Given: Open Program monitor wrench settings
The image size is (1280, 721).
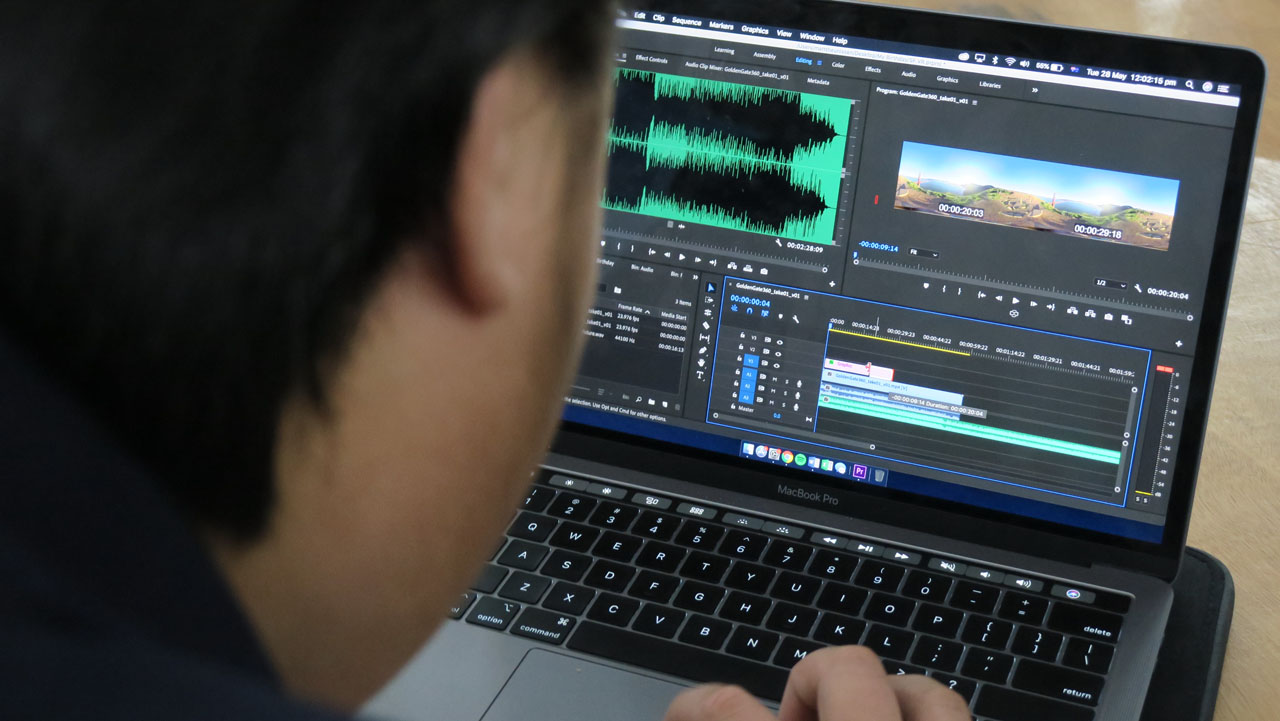Looking at the screenshot, I should 1137,289.
